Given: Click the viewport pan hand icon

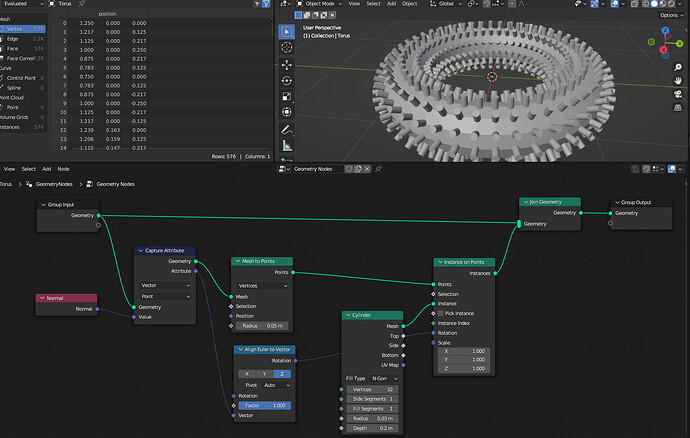Looking at the screenshot, I should [x=678, y=81].
